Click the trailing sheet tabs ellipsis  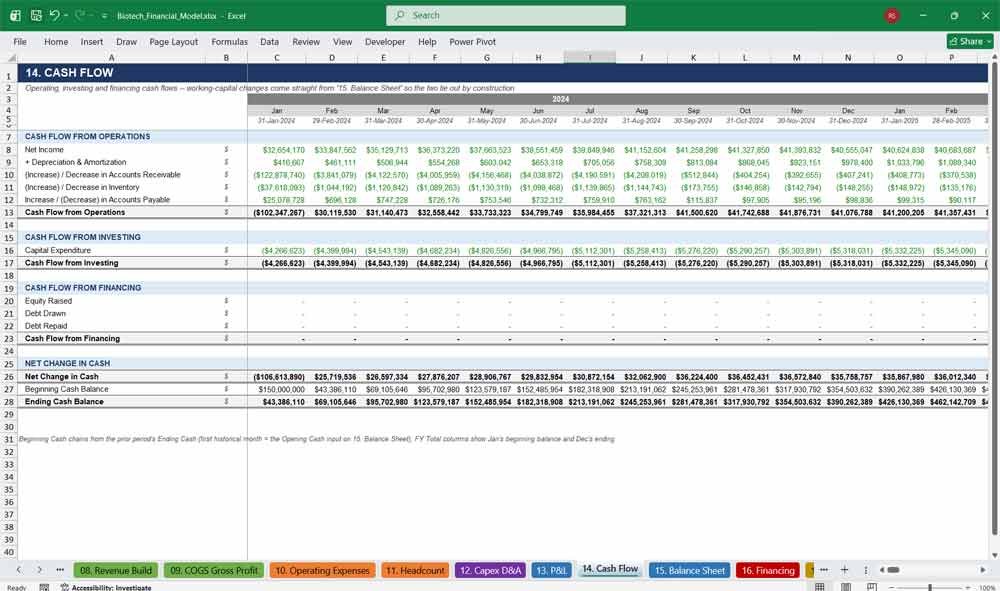coord(823,570)
